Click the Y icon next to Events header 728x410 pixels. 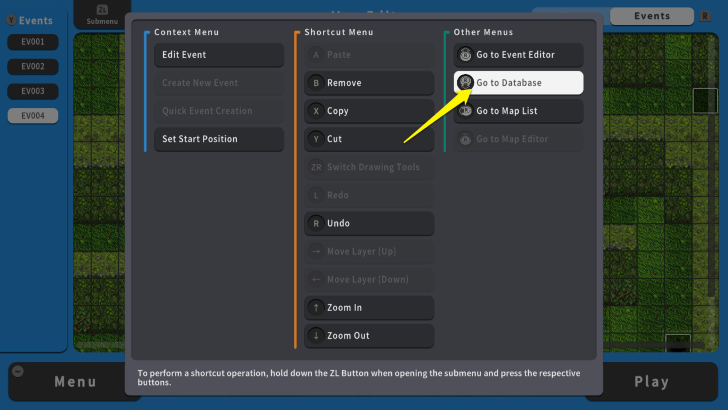11,20
